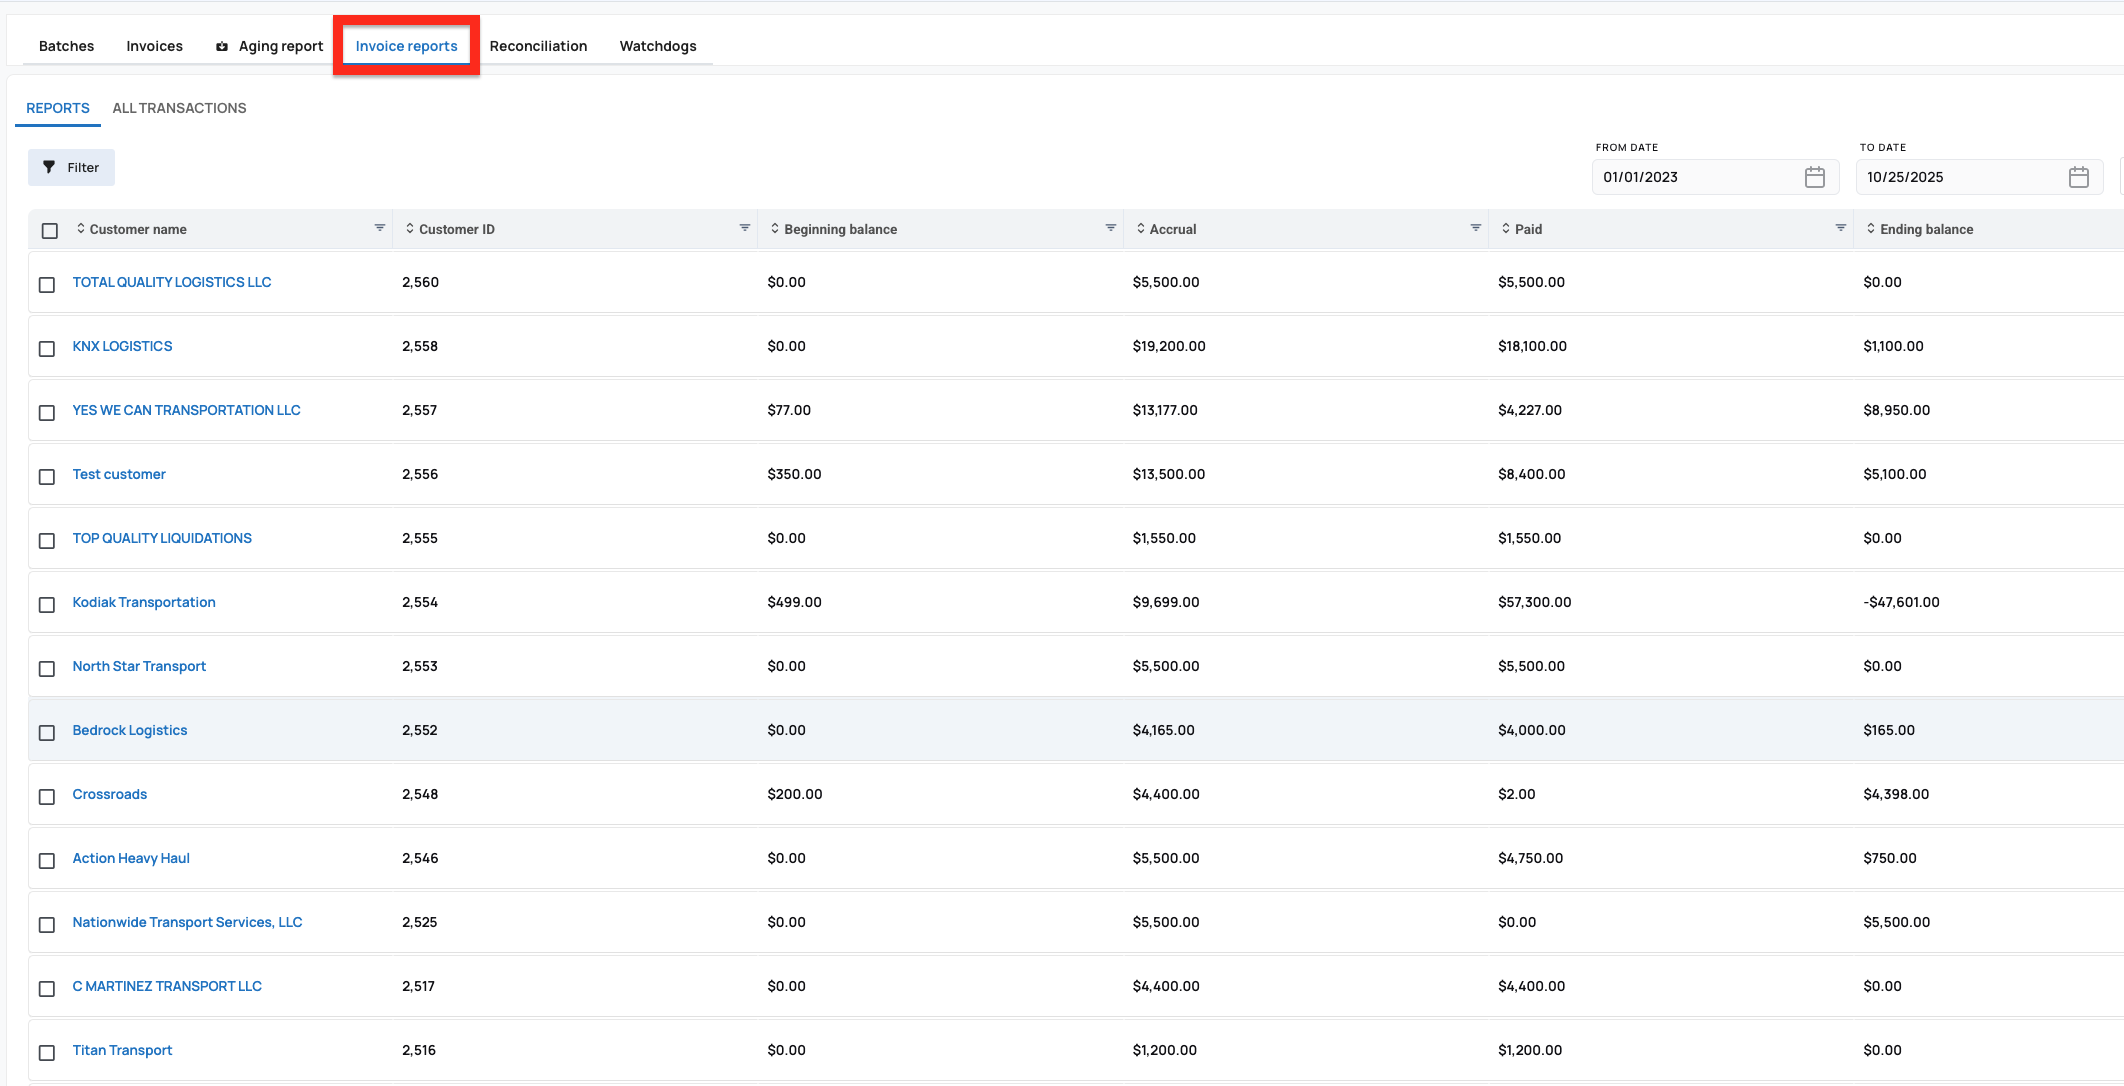Click the Filter button
Viewport: 2124px width, 1086px height.
point(70,167)
